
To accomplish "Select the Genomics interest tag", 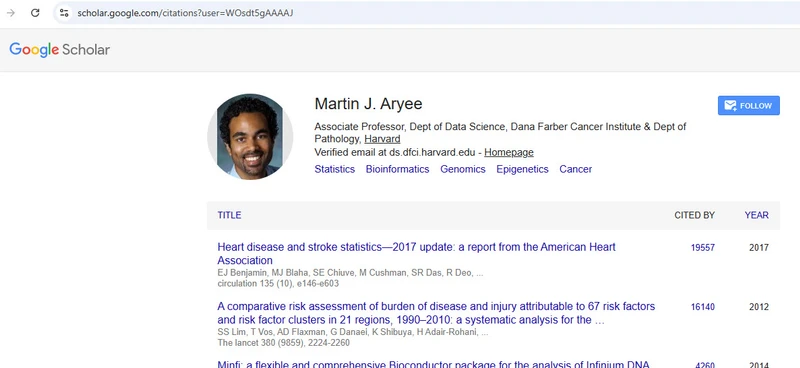I will point(463,169).
